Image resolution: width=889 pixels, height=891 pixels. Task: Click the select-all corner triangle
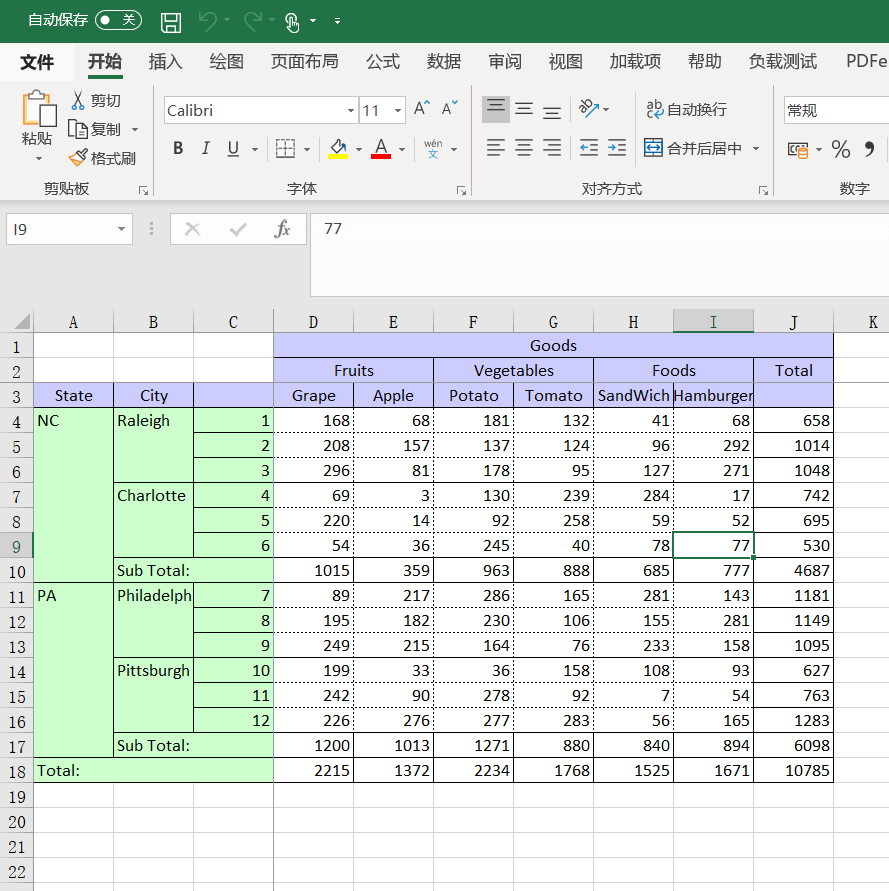(x=22, y=322)
